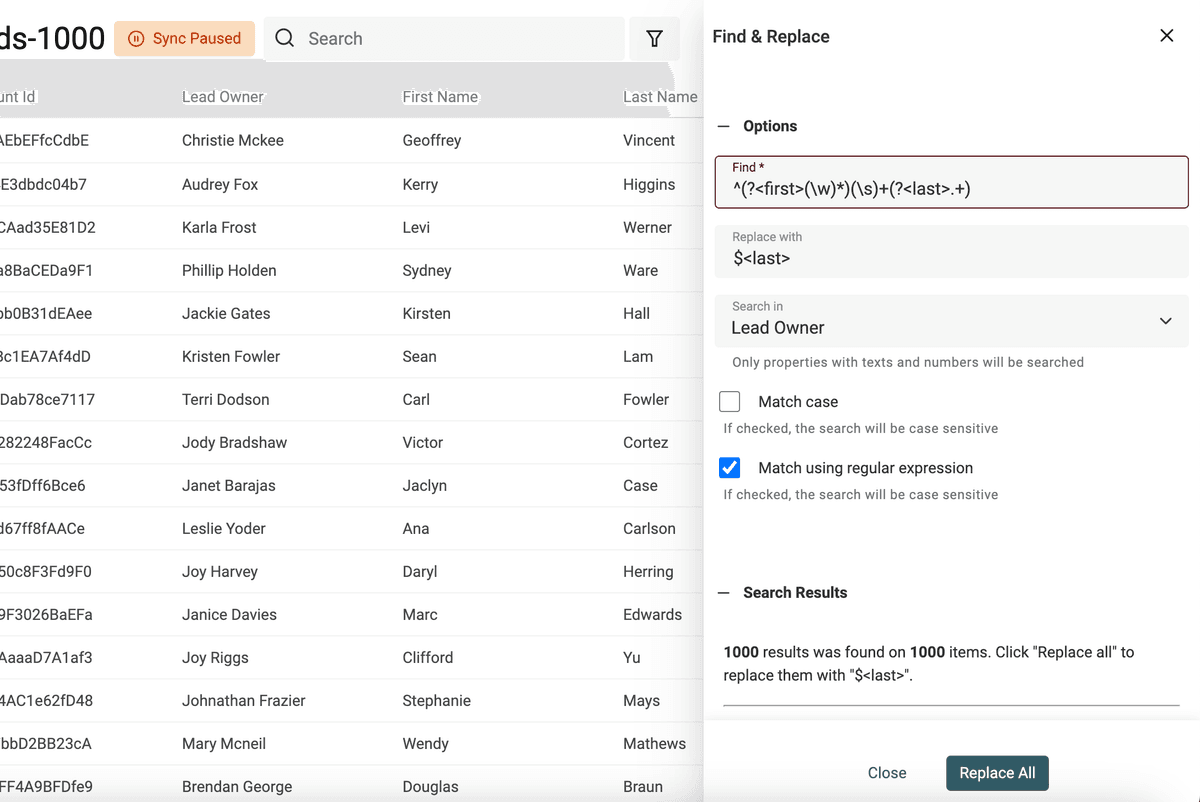Click first name Sydney
The image size is (1200, 802).
coord(427,271)
